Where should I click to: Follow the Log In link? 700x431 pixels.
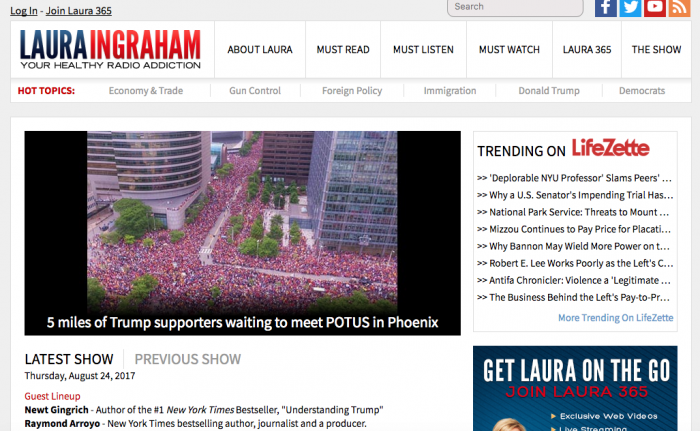(24, 11)
